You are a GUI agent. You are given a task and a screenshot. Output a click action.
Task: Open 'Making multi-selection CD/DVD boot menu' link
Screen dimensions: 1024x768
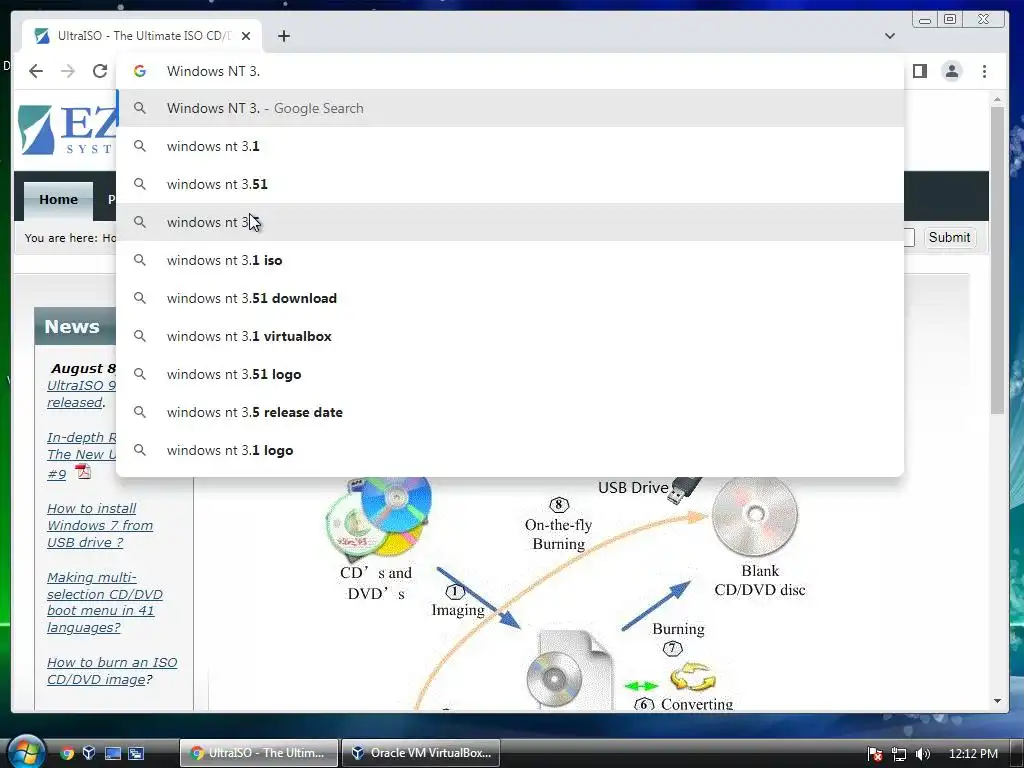coord(104,602)
